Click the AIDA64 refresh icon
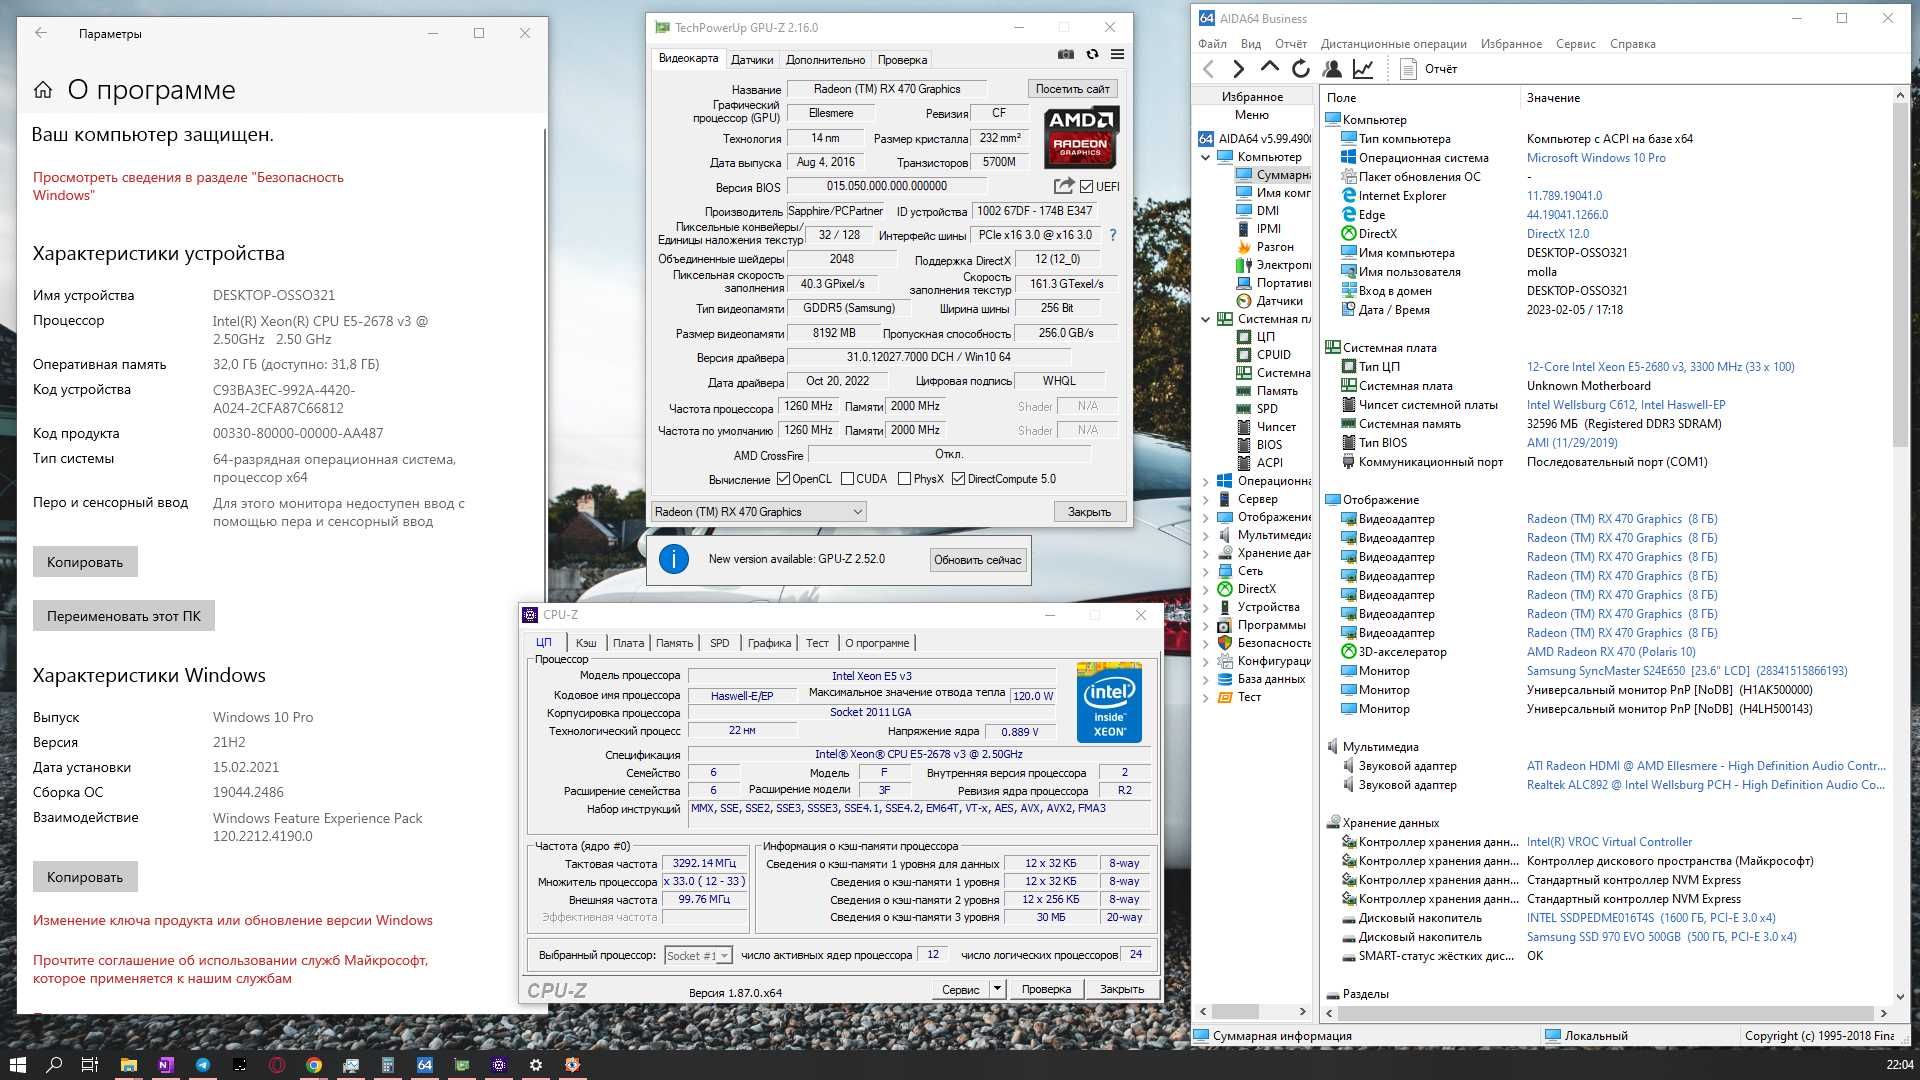 coord(1300,68)
